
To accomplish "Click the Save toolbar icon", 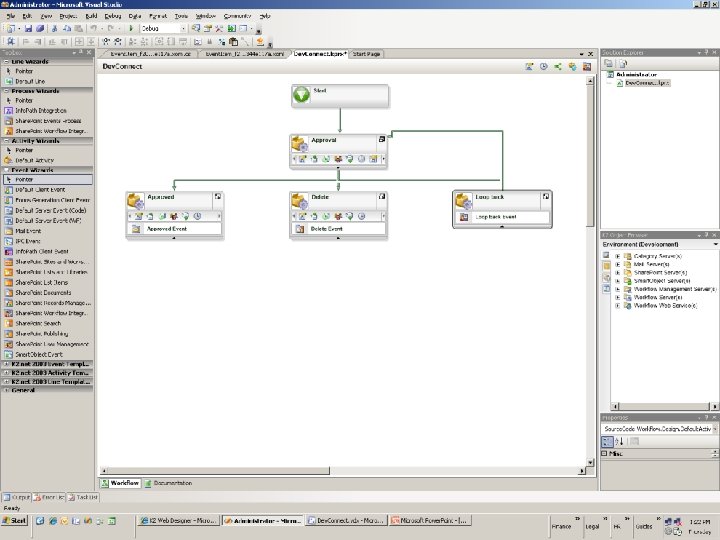I will pos(28,28).
